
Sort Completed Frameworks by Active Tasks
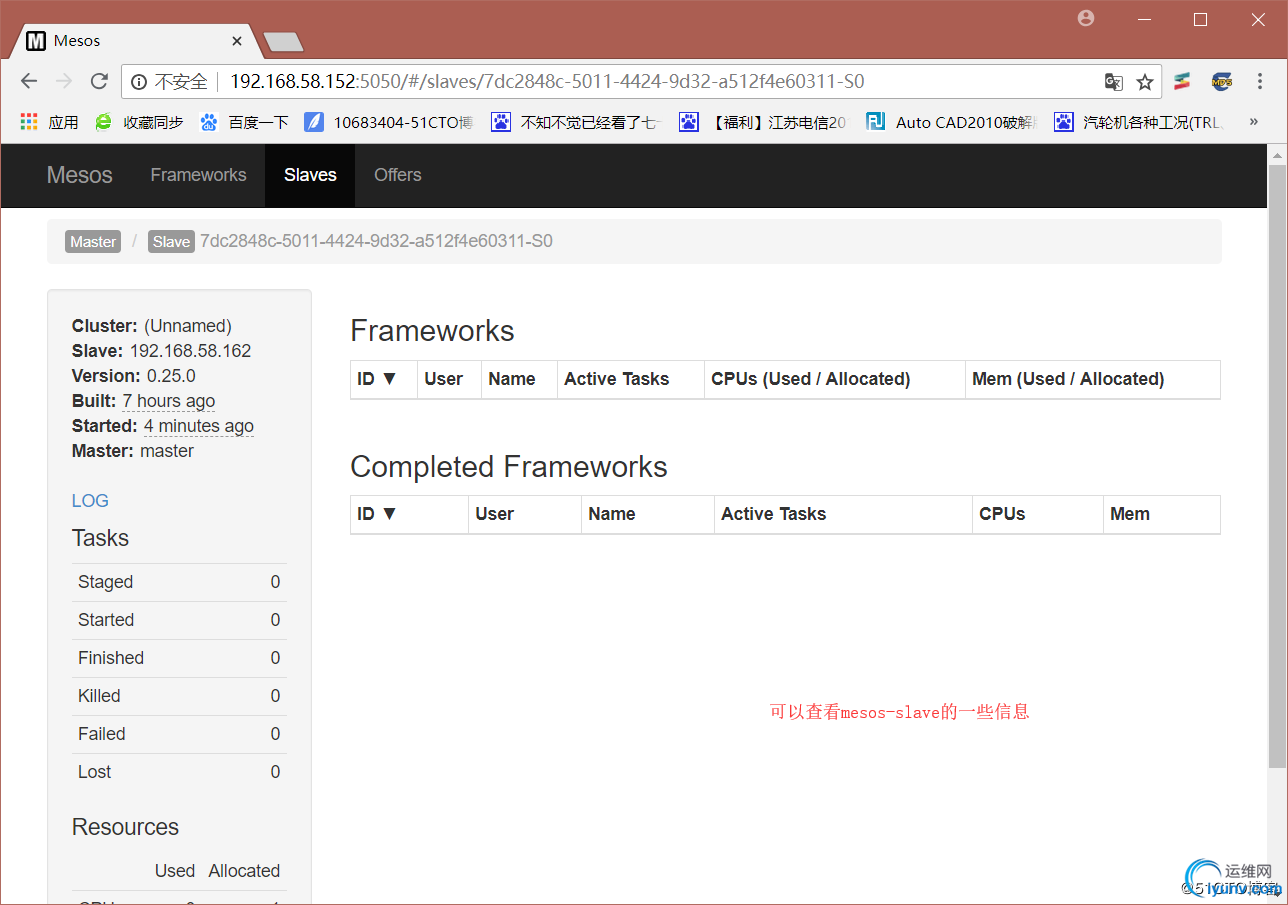pyautogui.click(x=843, y=514)
